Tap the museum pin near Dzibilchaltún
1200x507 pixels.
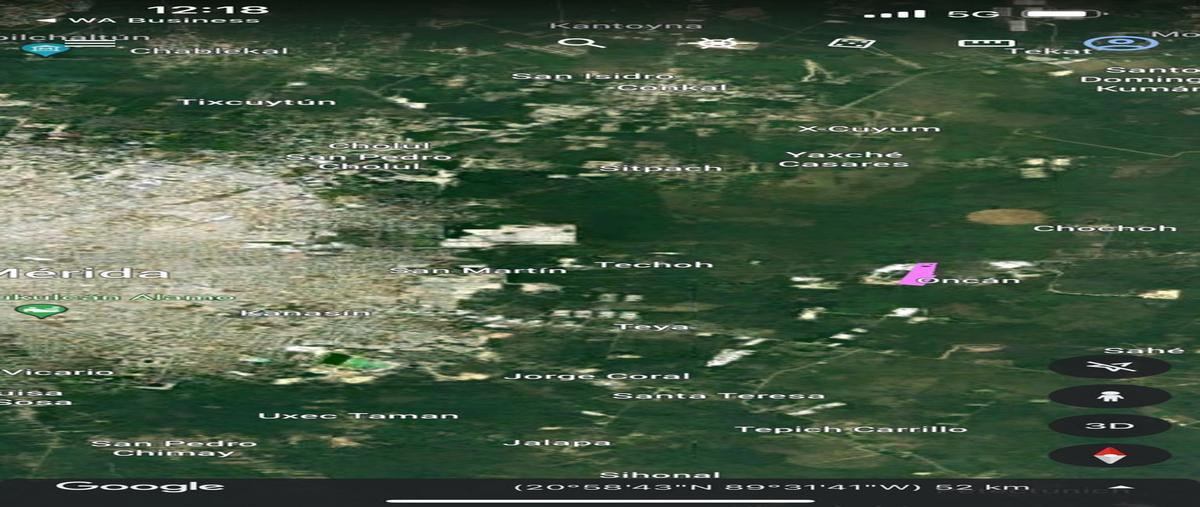(43, 49)
